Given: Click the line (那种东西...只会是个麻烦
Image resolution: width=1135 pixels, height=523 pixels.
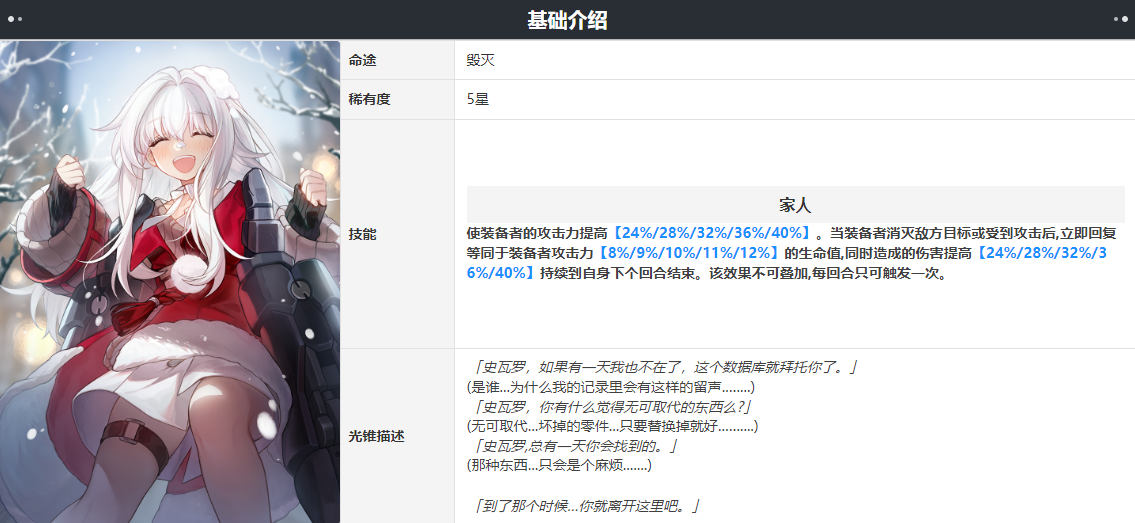Looking at the screenshot, I should click(x=560, y=466).
